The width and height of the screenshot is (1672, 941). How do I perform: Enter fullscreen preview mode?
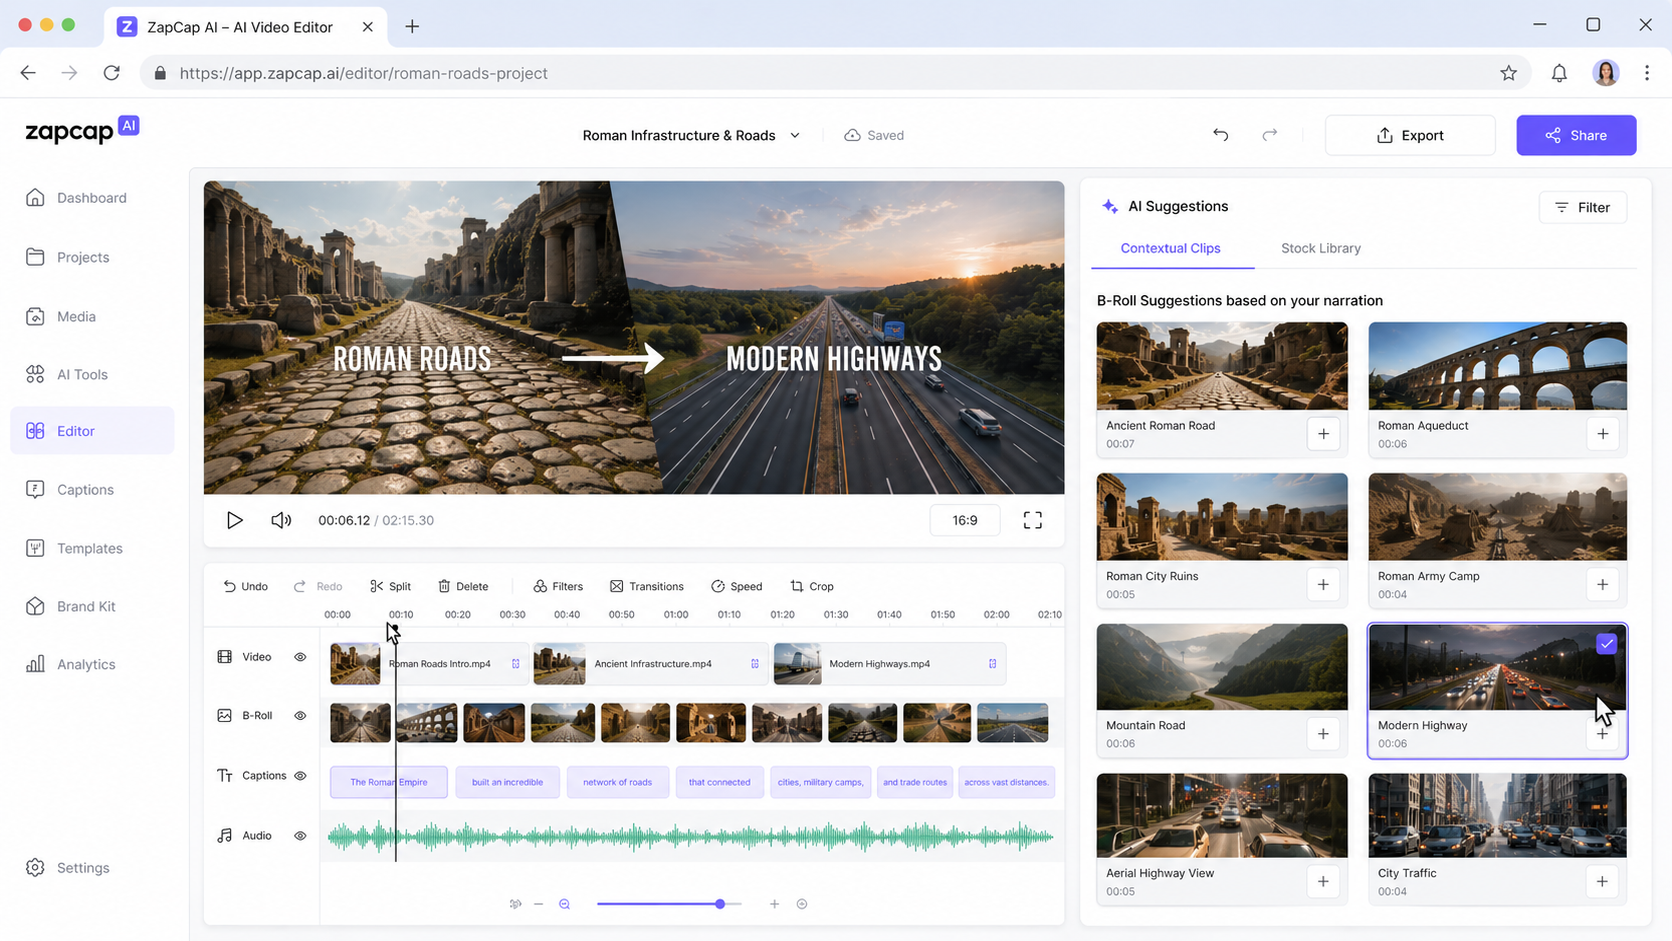point(1032,520)
